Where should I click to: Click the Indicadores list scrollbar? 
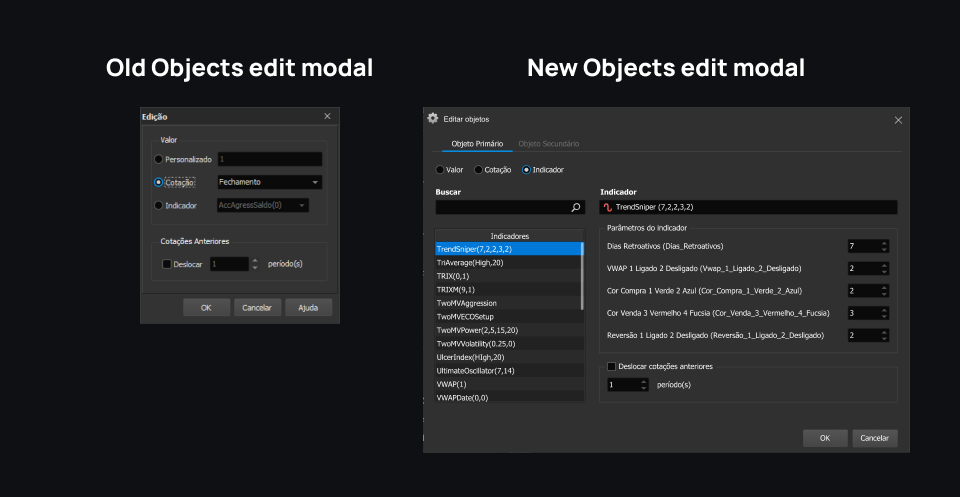582,276
